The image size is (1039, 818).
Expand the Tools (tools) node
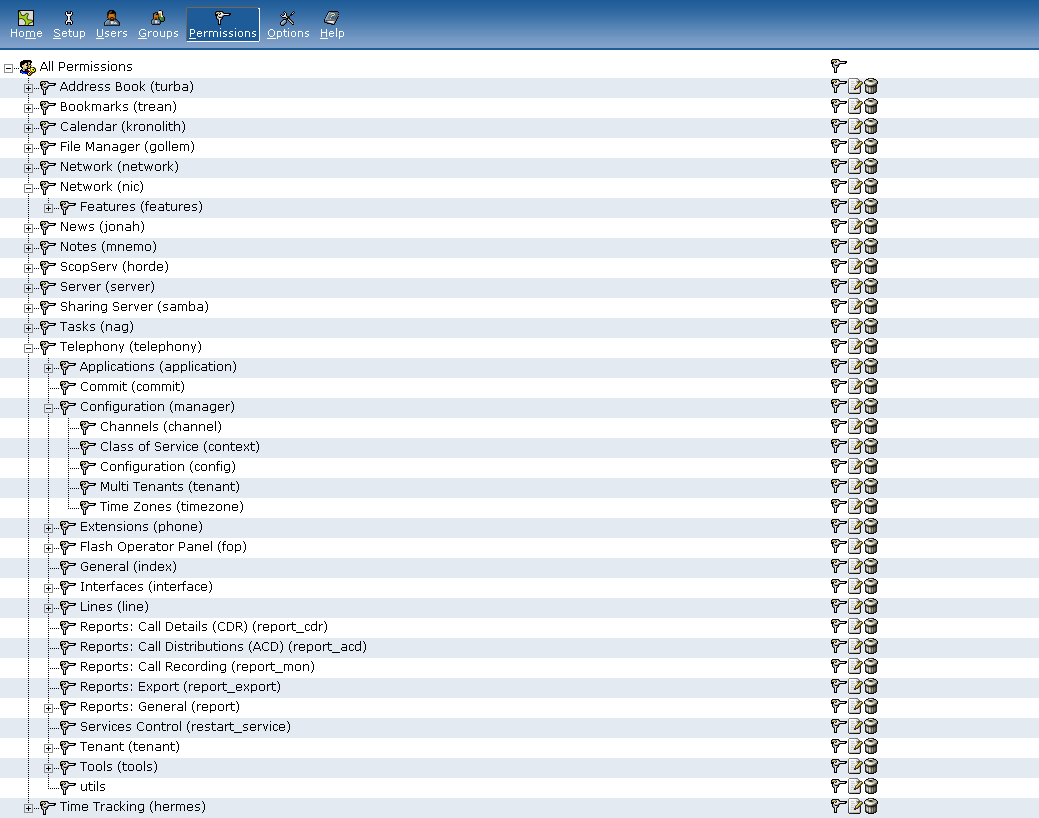48,768
